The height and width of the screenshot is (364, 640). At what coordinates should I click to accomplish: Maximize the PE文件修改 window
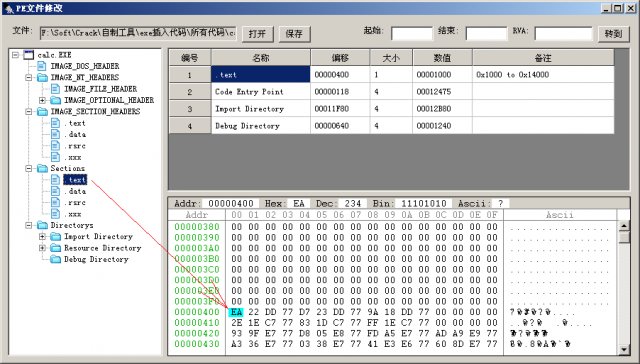[x=618, y=8]
